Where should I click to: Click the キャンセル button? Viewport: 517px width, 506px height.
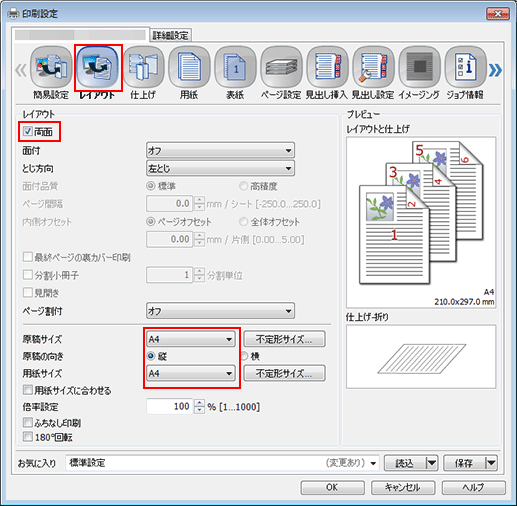[403, 487]
